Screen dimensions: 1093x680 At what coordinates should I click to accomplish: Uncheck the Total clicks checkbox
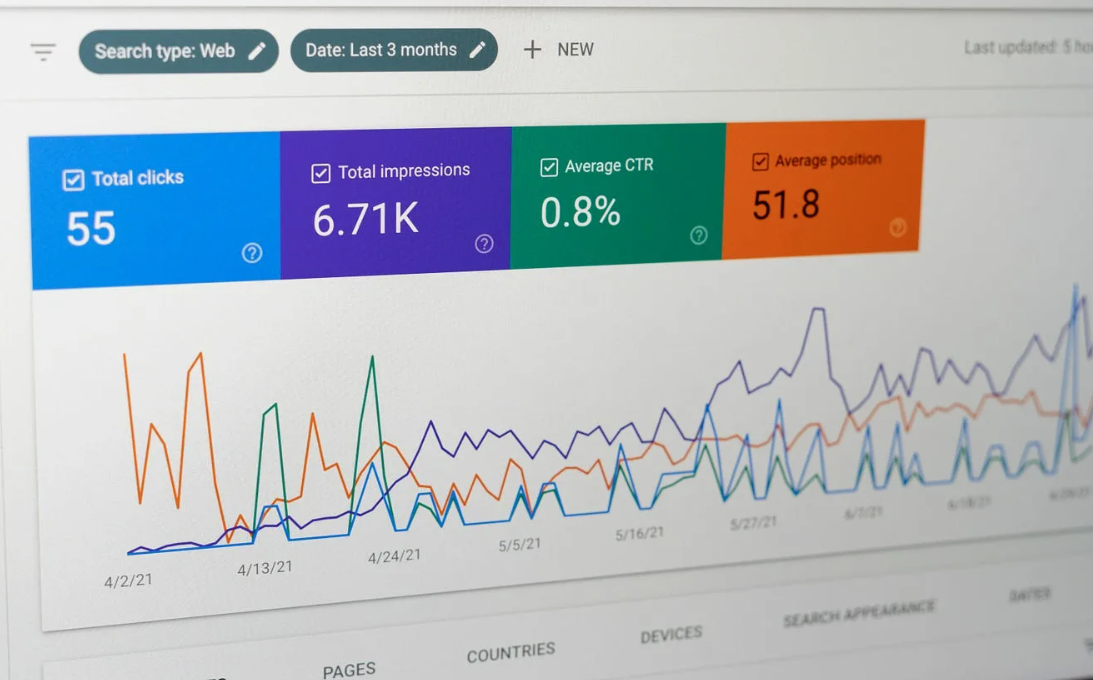click(73, 180)
